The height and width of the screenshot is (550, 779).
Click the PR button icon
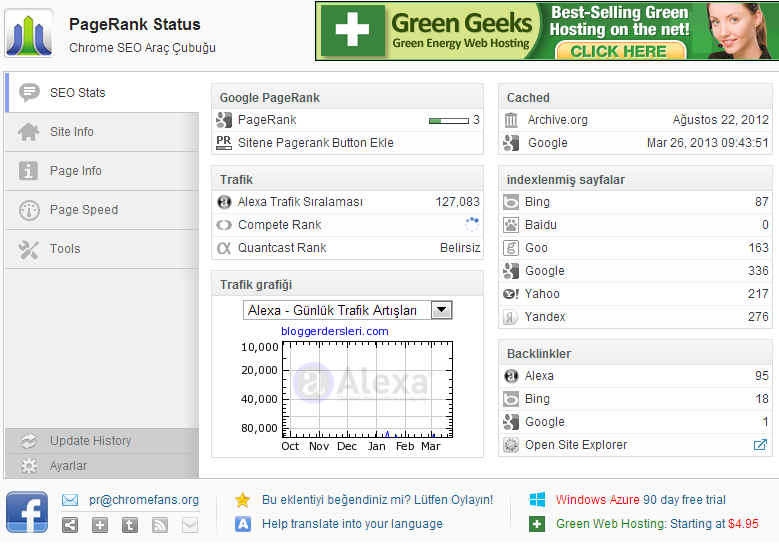tap(224, 143)
